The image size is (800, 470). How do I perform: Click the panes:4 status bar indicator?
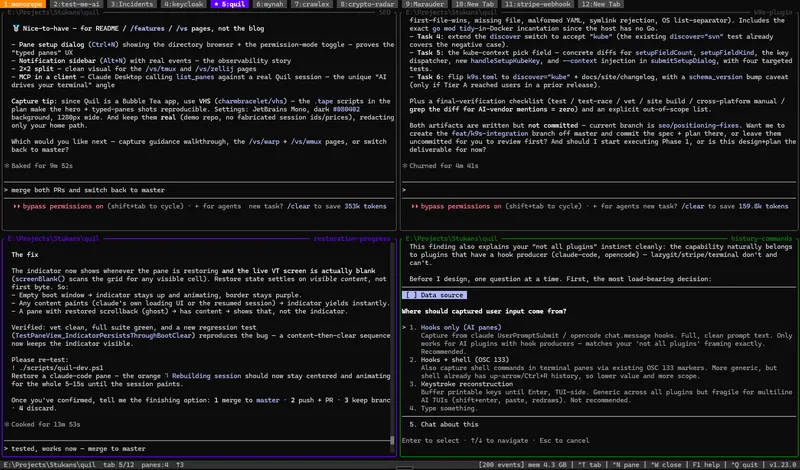(x=155, y=465)
